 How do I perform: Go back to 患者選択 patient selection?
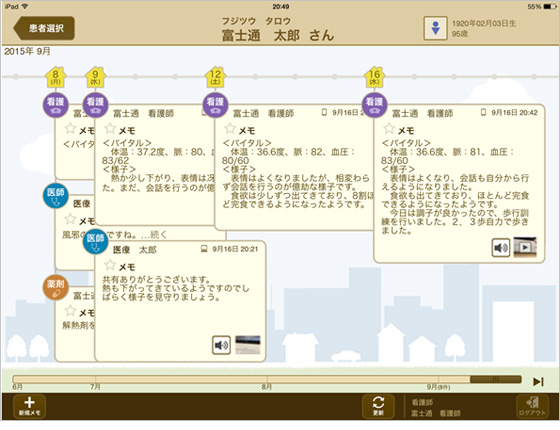44,28
